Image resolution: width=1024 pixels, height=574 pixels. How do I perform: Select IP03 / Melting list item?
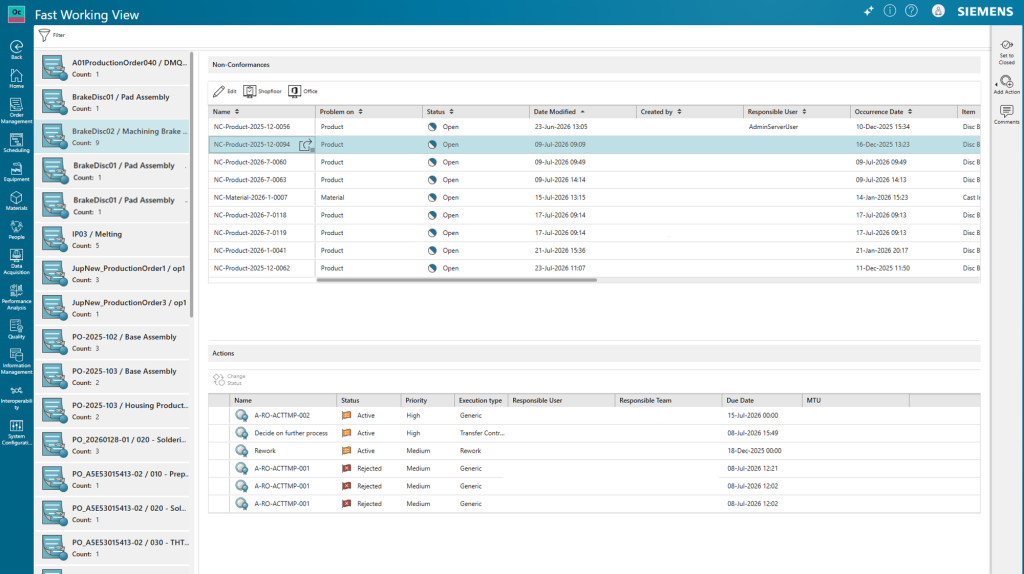point(113,239)
